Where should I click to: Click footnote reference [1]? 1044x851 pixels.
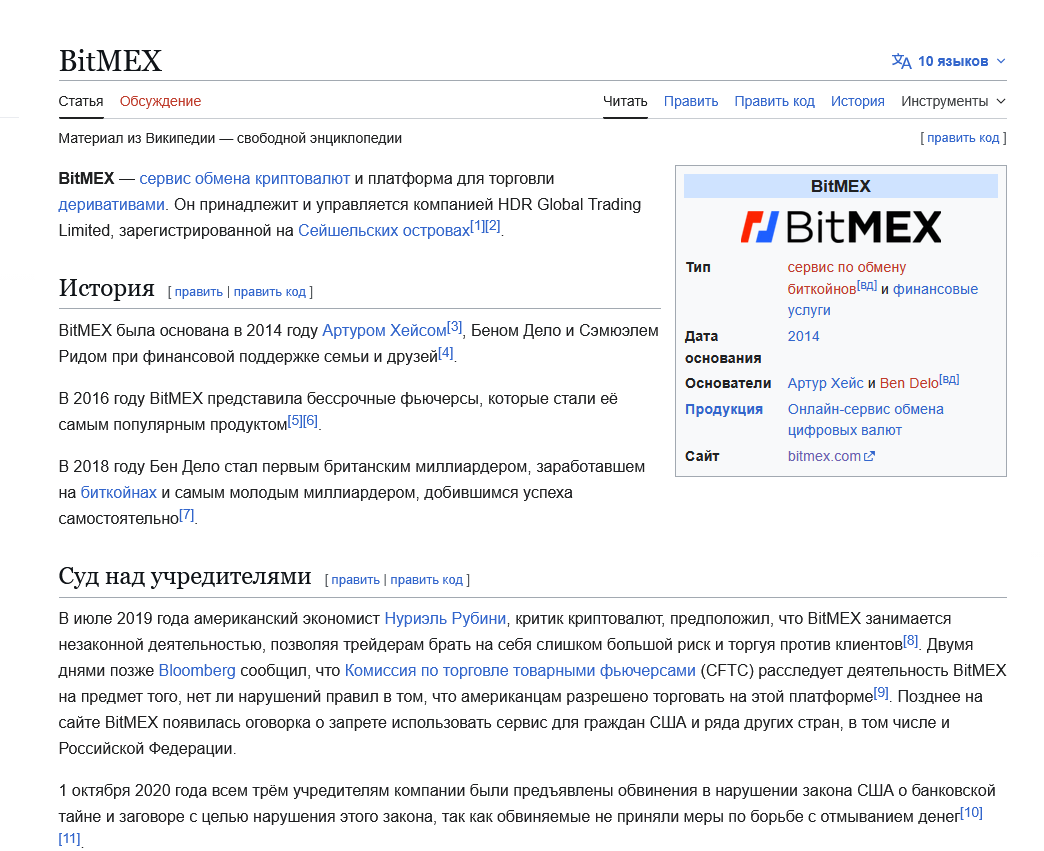(x=477, y=226)
